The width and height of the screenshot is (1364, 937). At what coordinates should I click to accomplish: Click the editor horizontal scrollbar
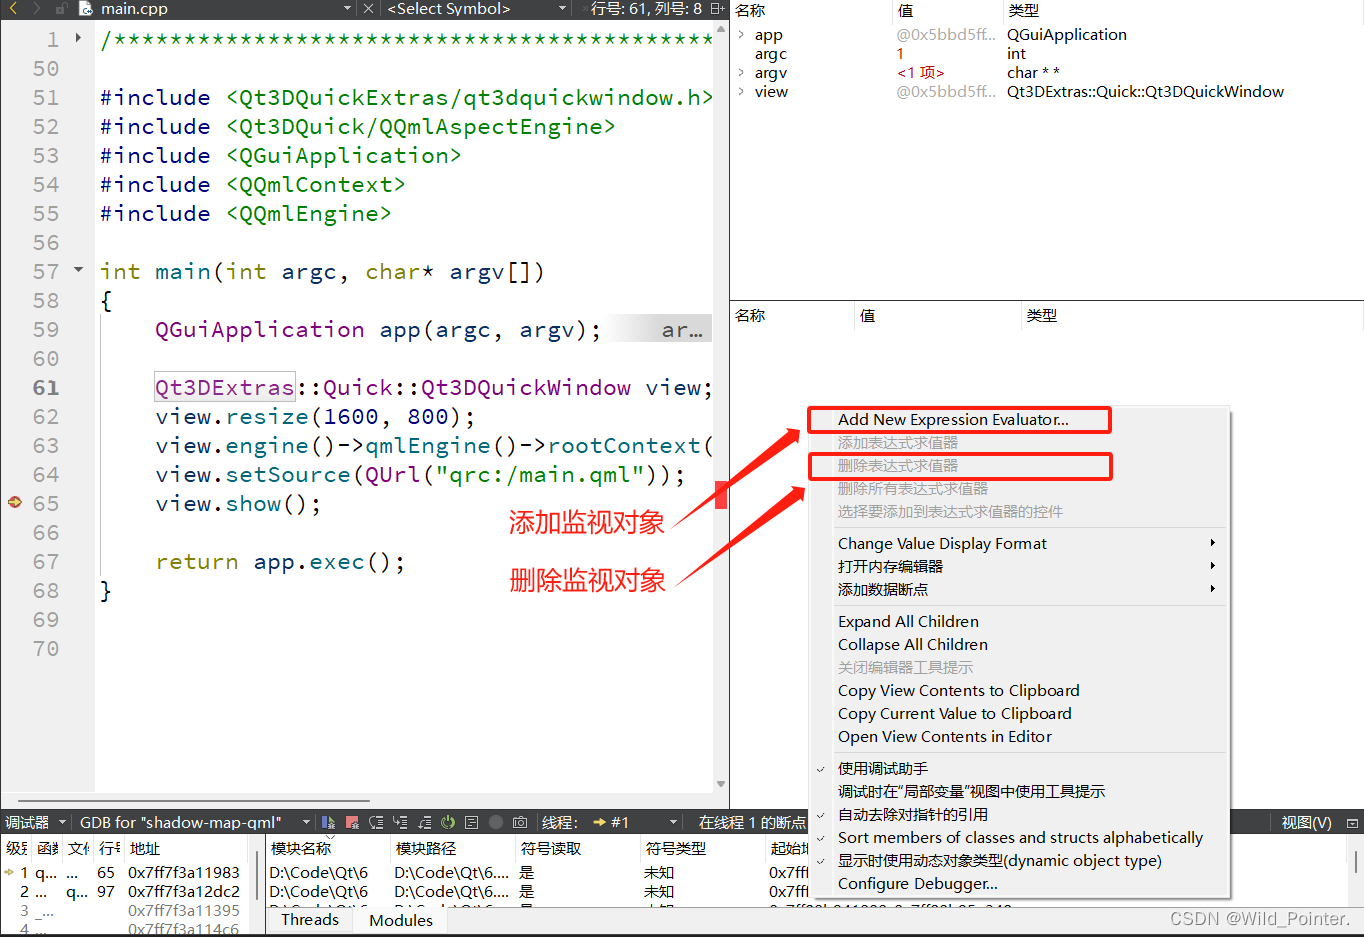(193, 801)
